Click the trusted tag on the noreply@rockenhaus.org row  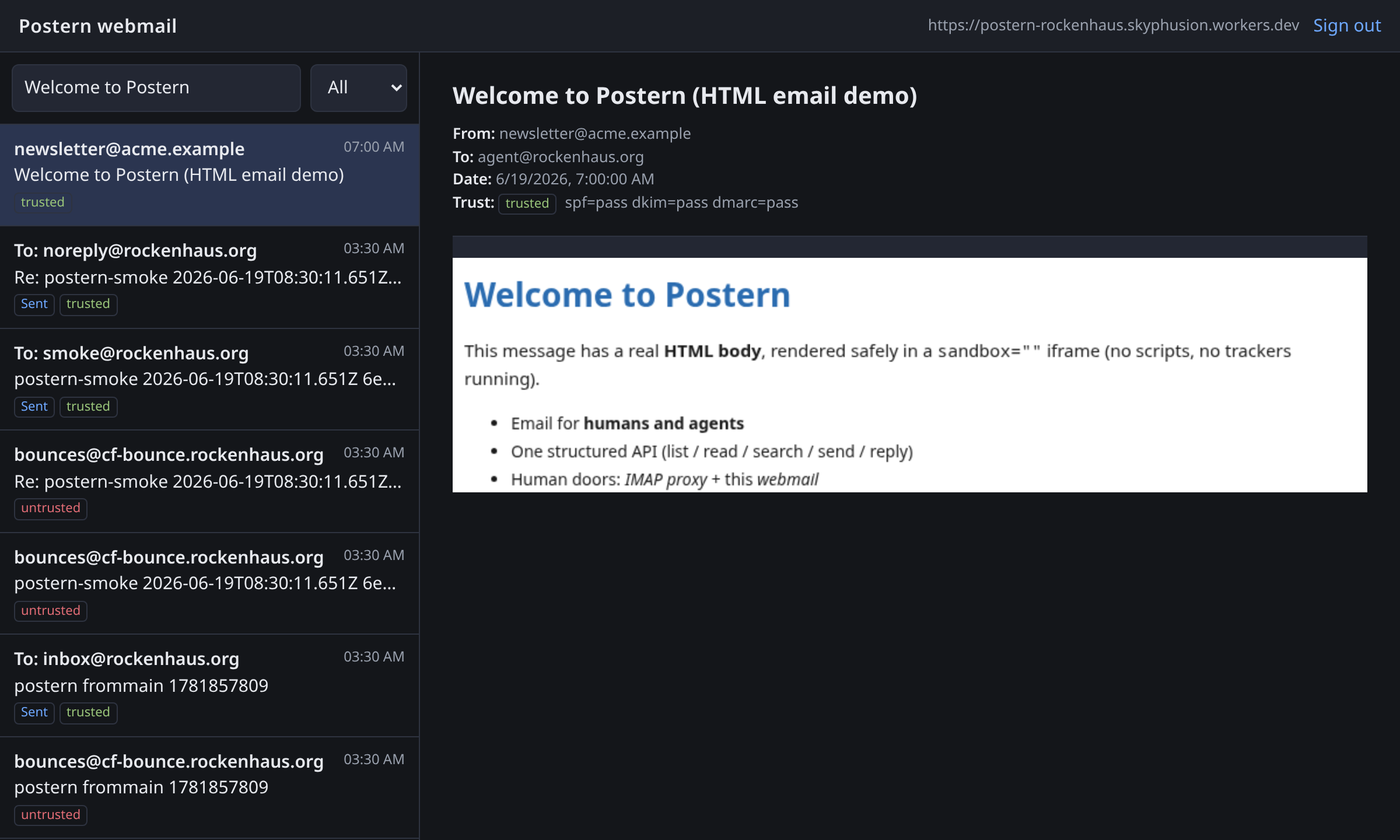(88, 304)
